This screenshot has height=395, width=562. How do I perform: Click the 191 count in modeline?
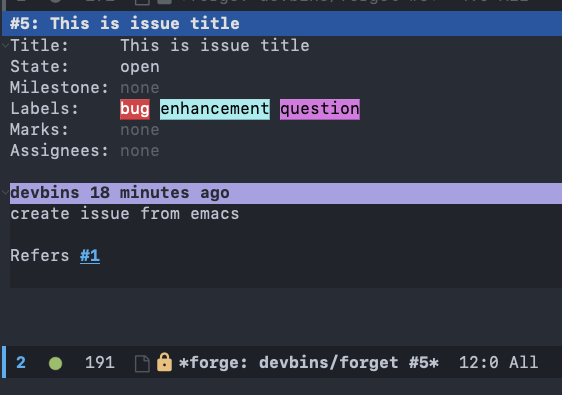pyautogui.click(x=100, y=362)
